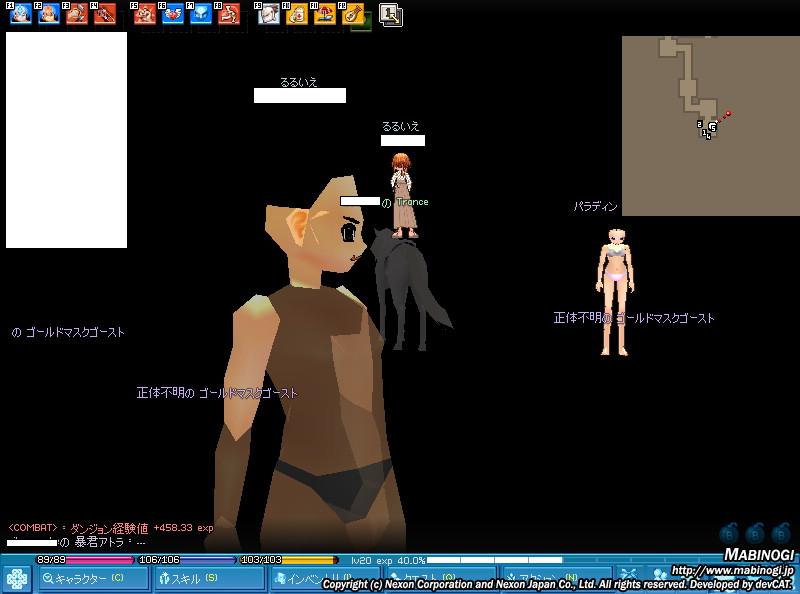Select the red-haired girl riding the horse
The image size is (800, 594).
pyautogui.click(x=405, y=195)
